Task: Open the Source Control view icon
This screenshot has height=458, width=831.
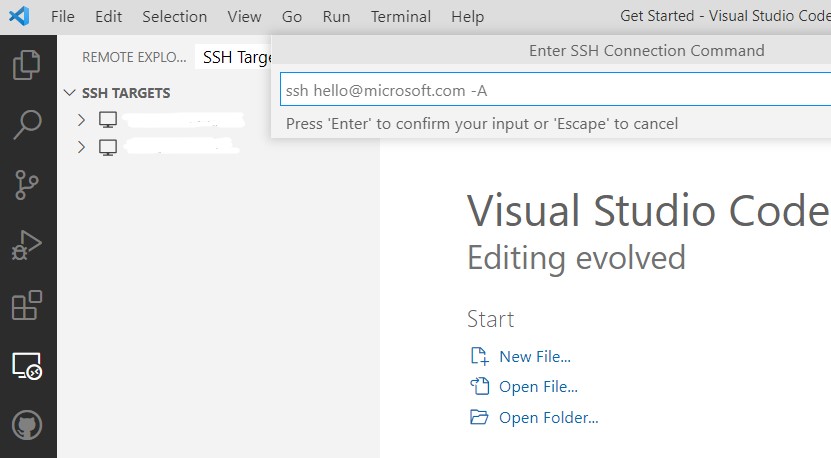Action: point(27,185)
